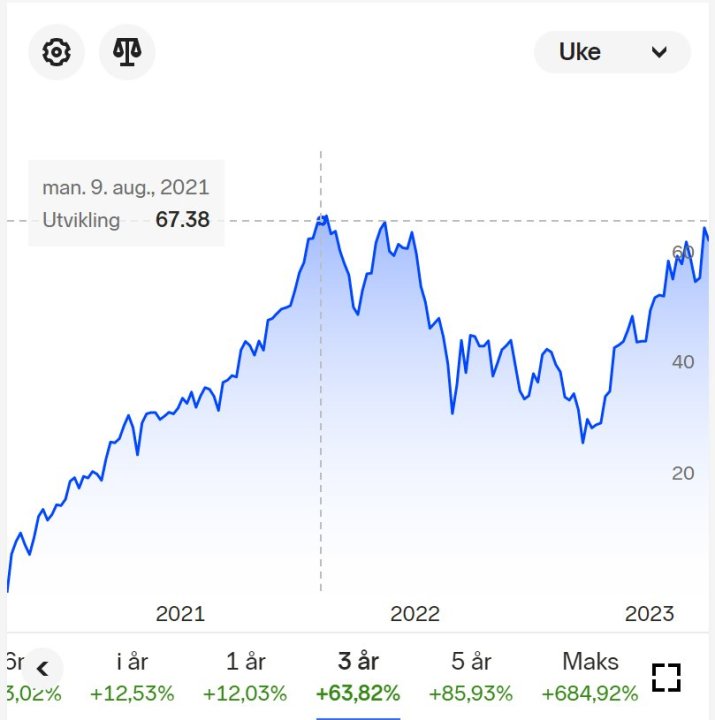Select the "3 år" period tab

click(x=358, y=676)
